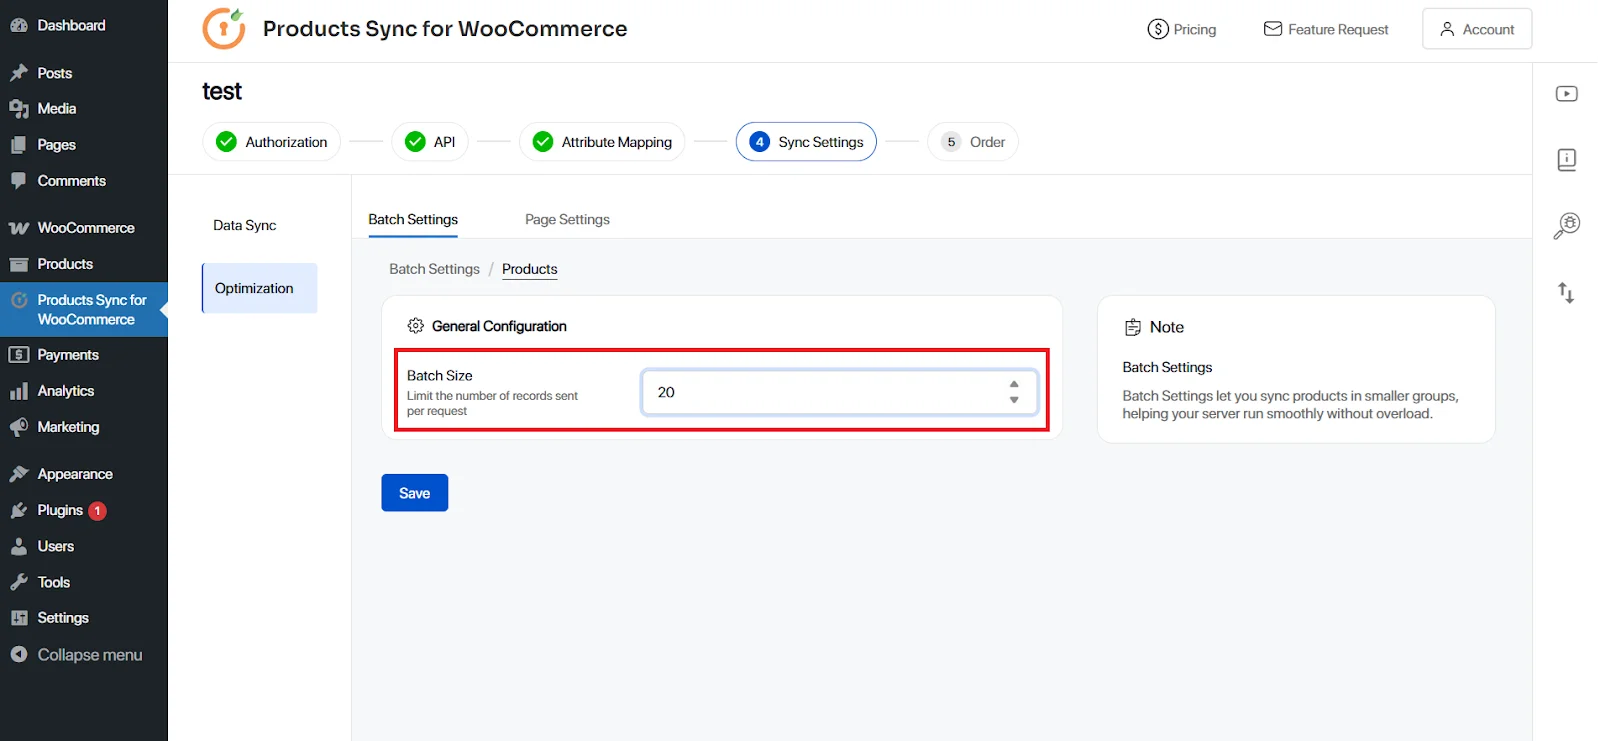Focus the Batch Size number field
1600x741 pixels.
pyautogui.click(x=839, y=392)
